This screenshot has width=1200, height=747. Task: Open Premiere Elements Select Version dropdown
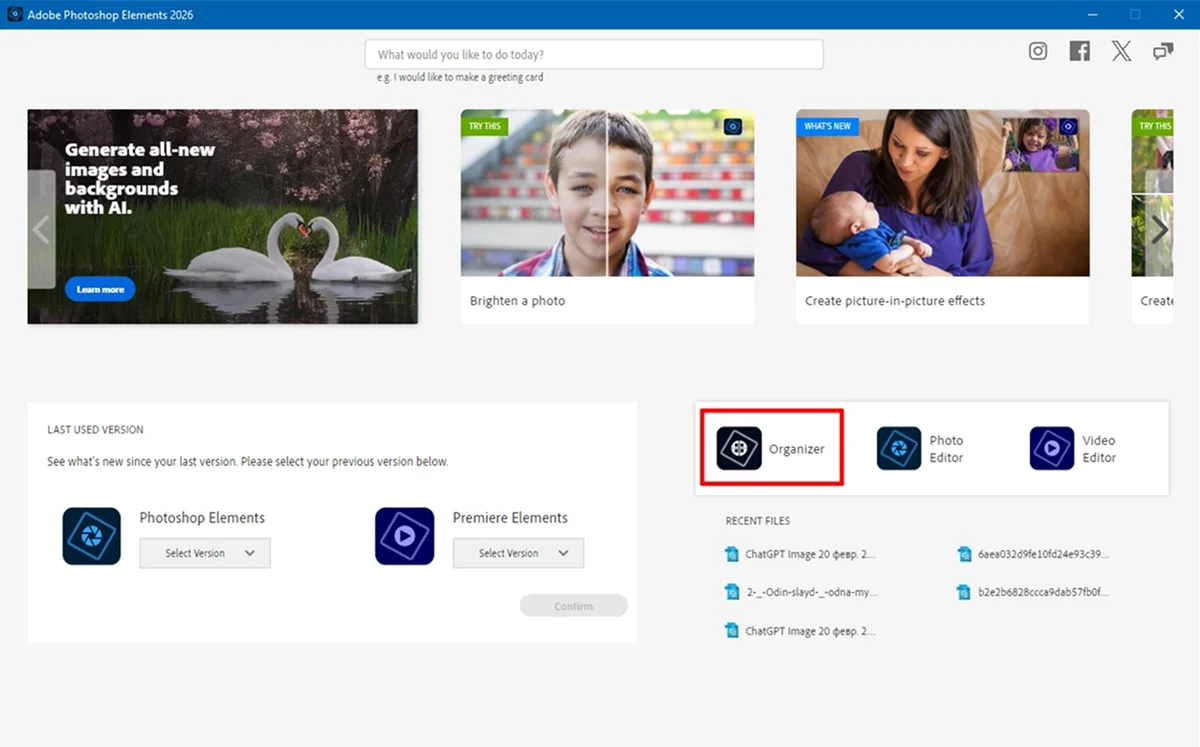click(x=518, y=553)
